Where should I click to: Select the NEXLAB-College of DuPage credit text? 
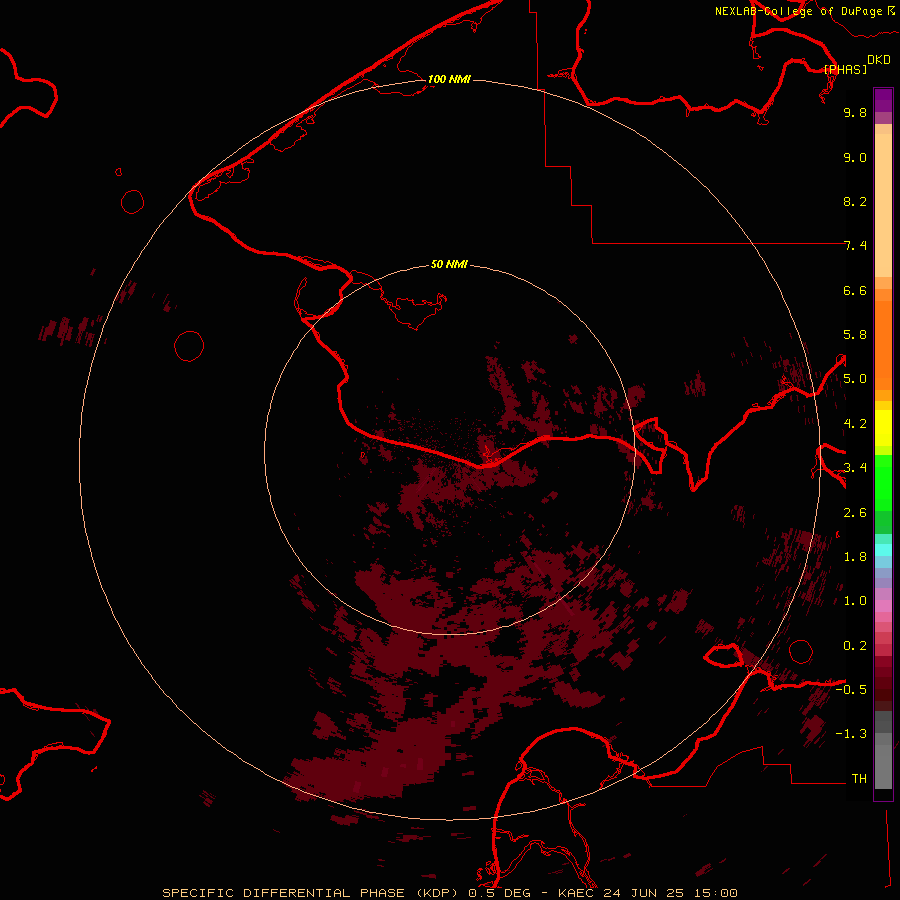pos(798,11)
